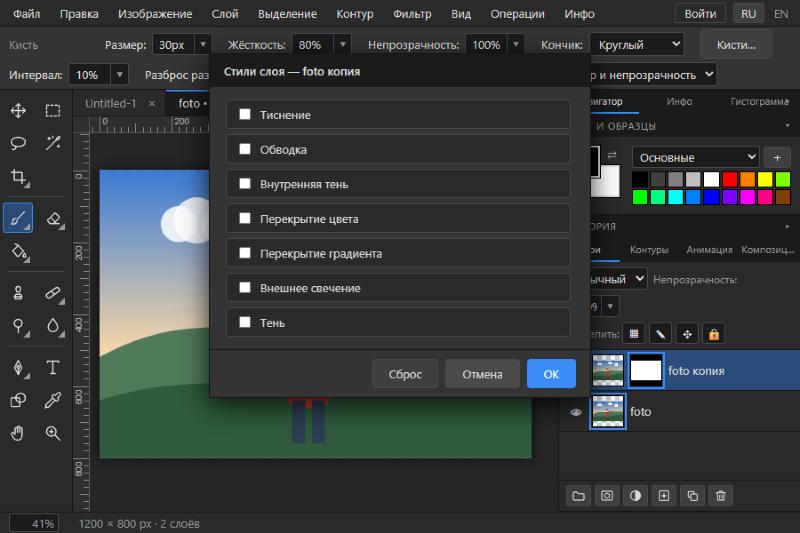Image resolution: width=800 pixels, height=533 pixels.
Task: Switch to the Контуры tab
Action: (649, 249)
